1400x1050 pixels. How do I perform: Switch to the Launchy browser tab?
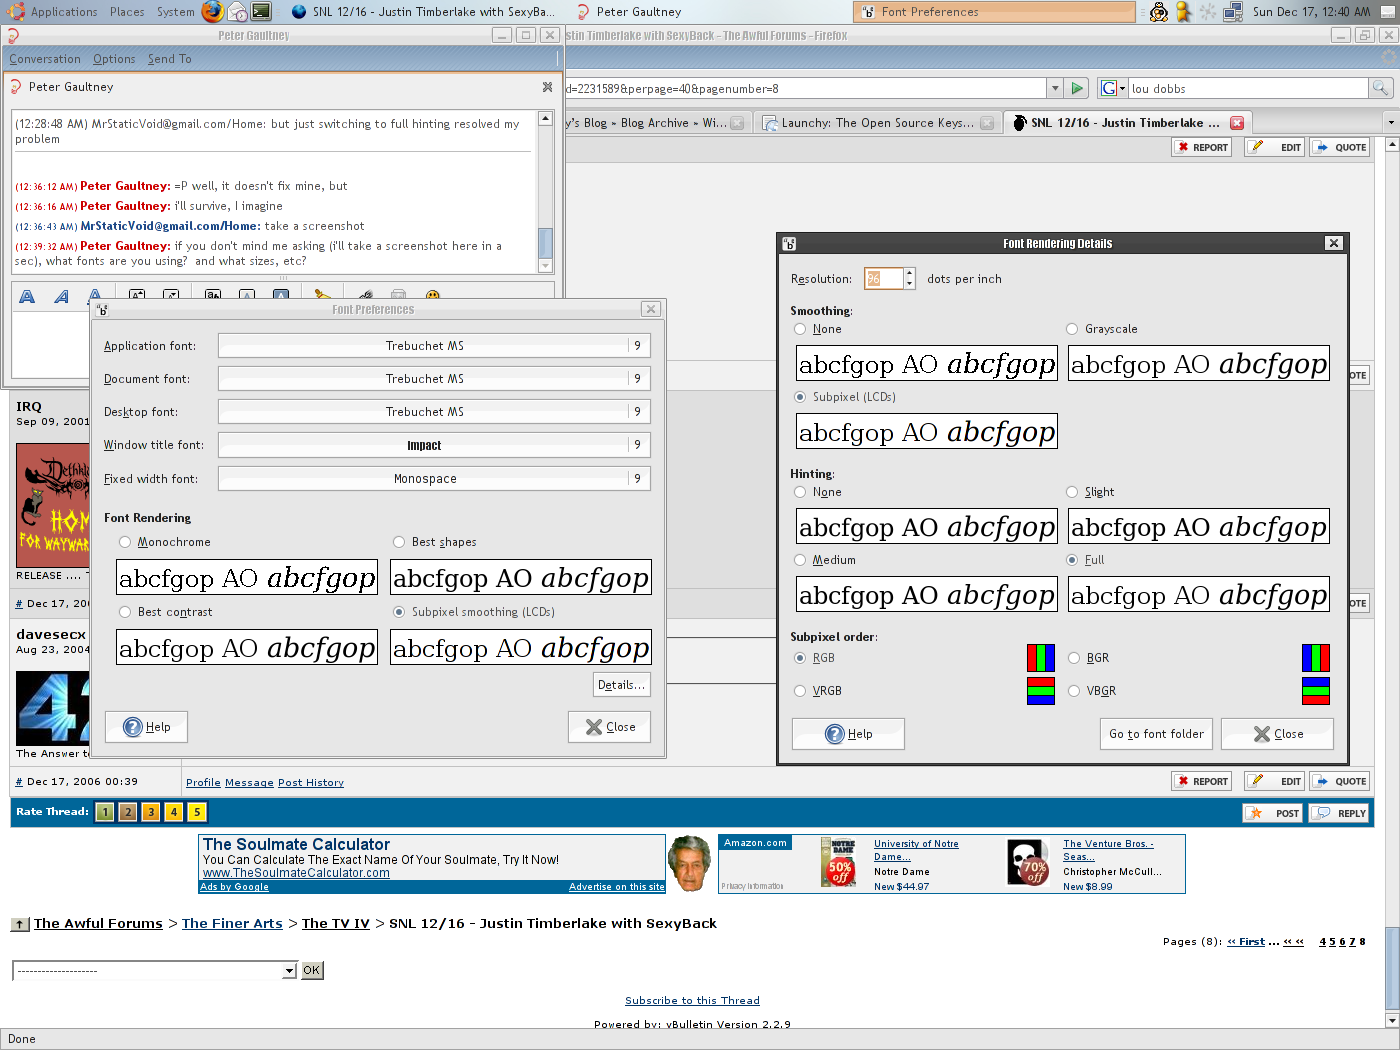click(x=868, y=123)
